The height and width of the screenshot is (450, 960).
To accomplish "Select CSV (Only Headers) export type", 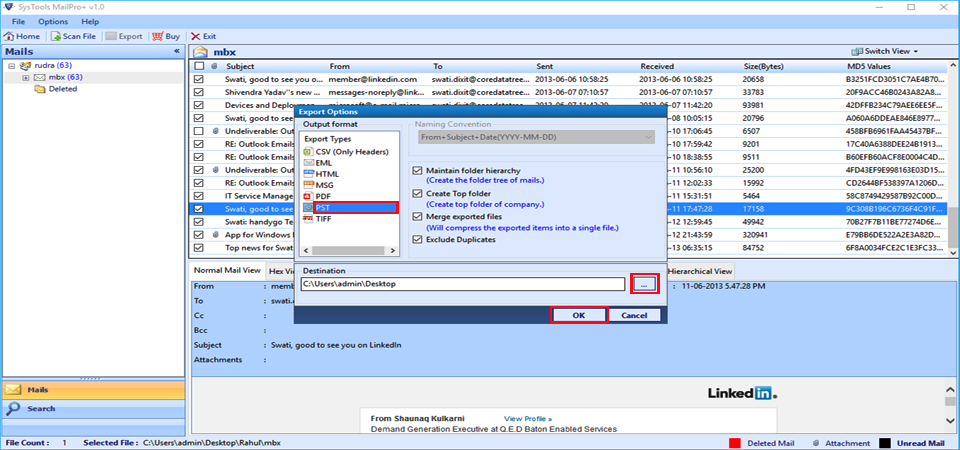I will [347, 151].
